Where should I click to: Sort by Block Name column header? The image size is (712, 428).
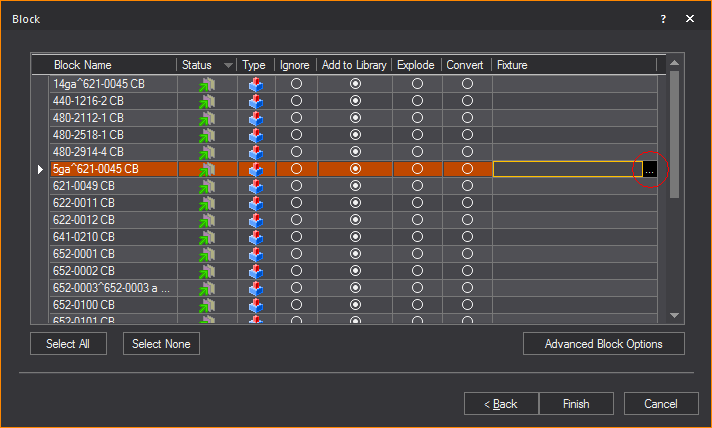click(113, 65)
